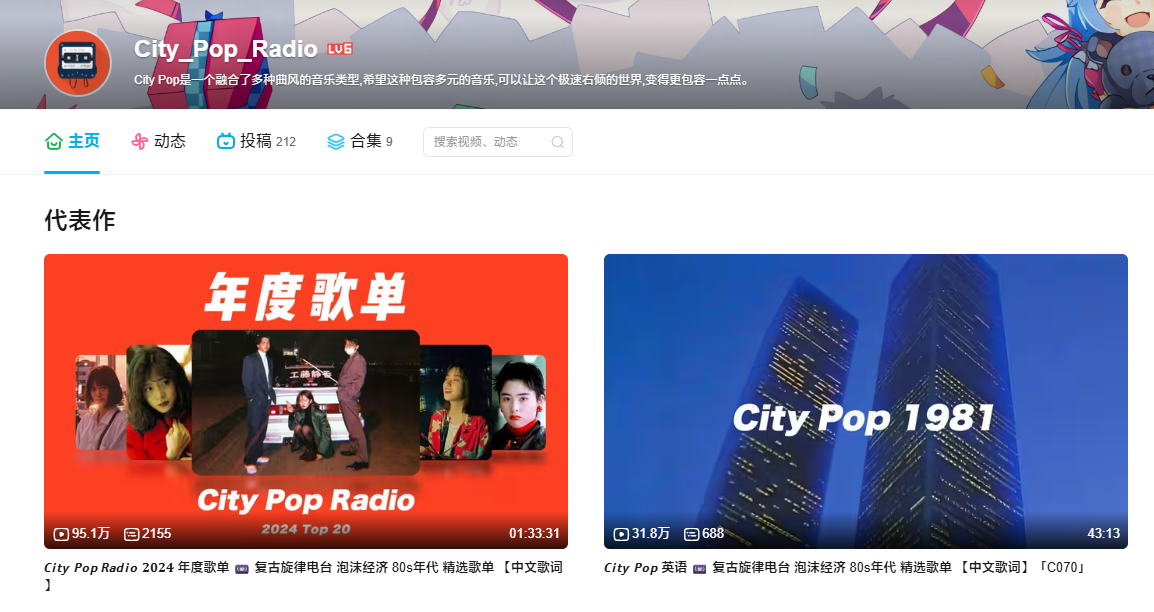Click the green home icon
The height and width of the screenshot is (612, 1154).
(x=54, y=142)
